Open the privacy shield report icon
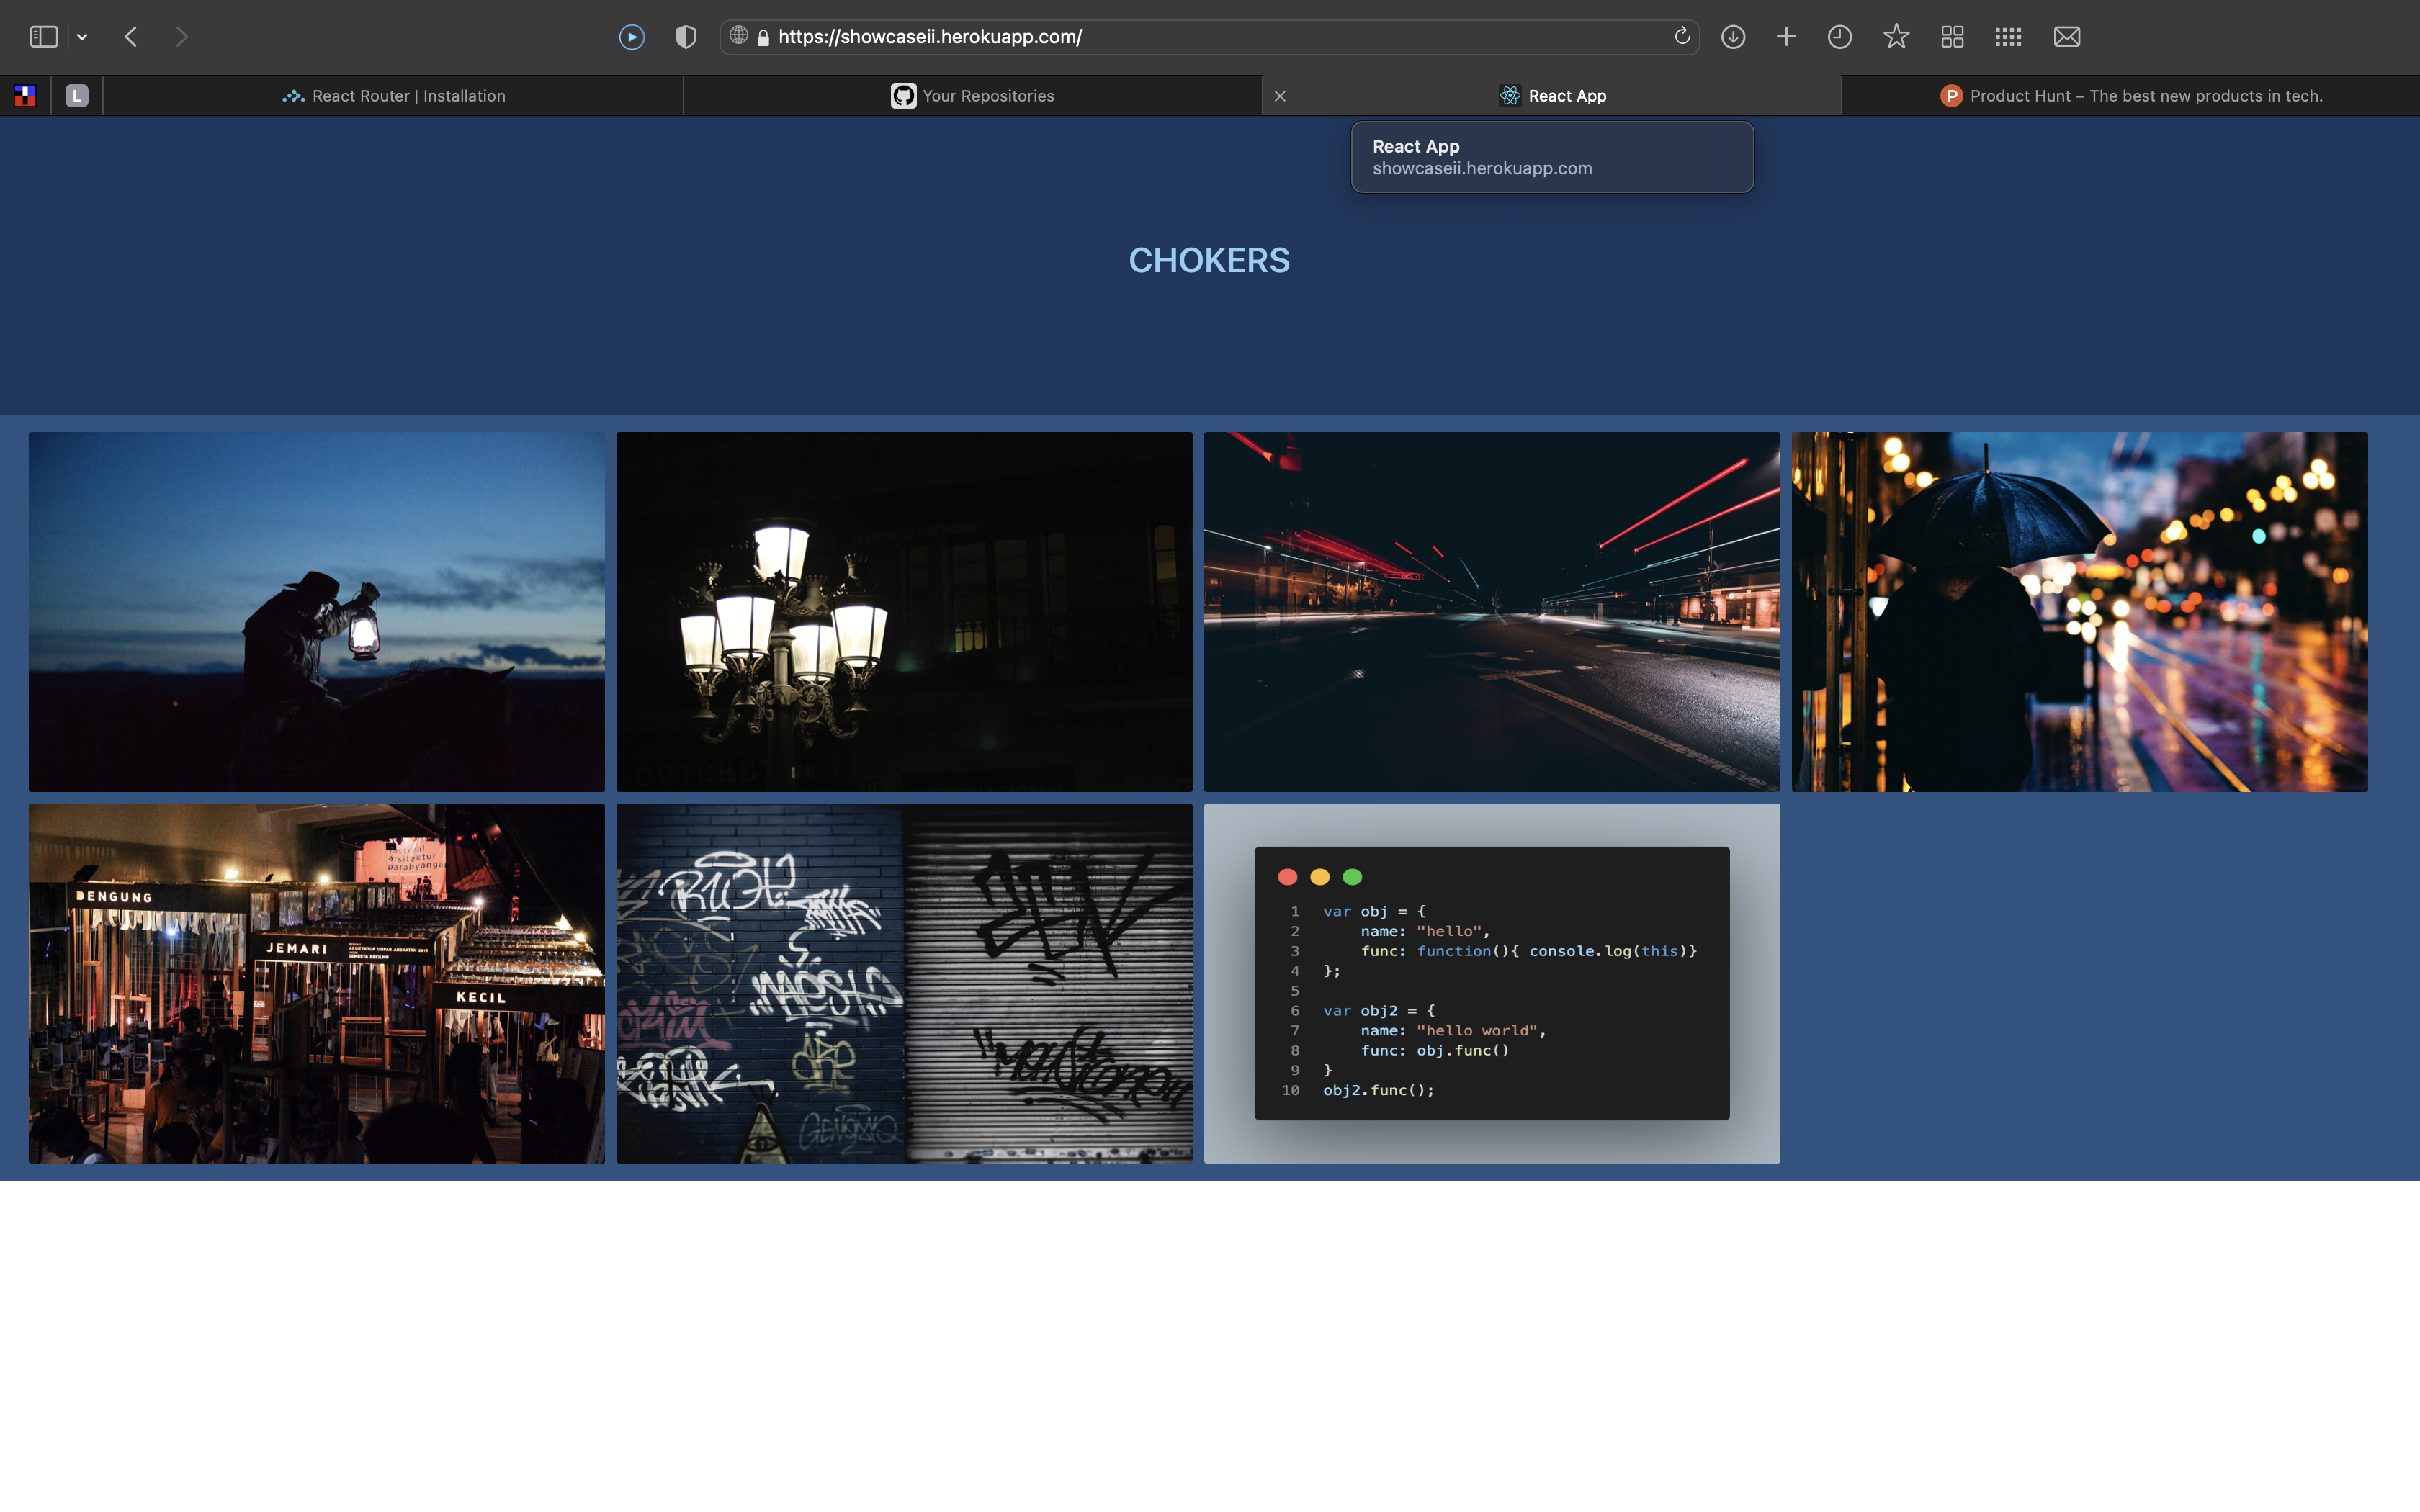Screen dimensions: 2420x1512 click(686, 37)
